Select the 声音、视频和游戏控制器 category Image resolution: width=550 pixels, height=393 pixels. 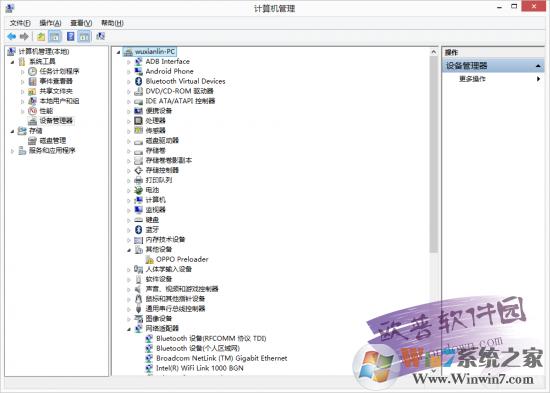click(x=182, y=289)
